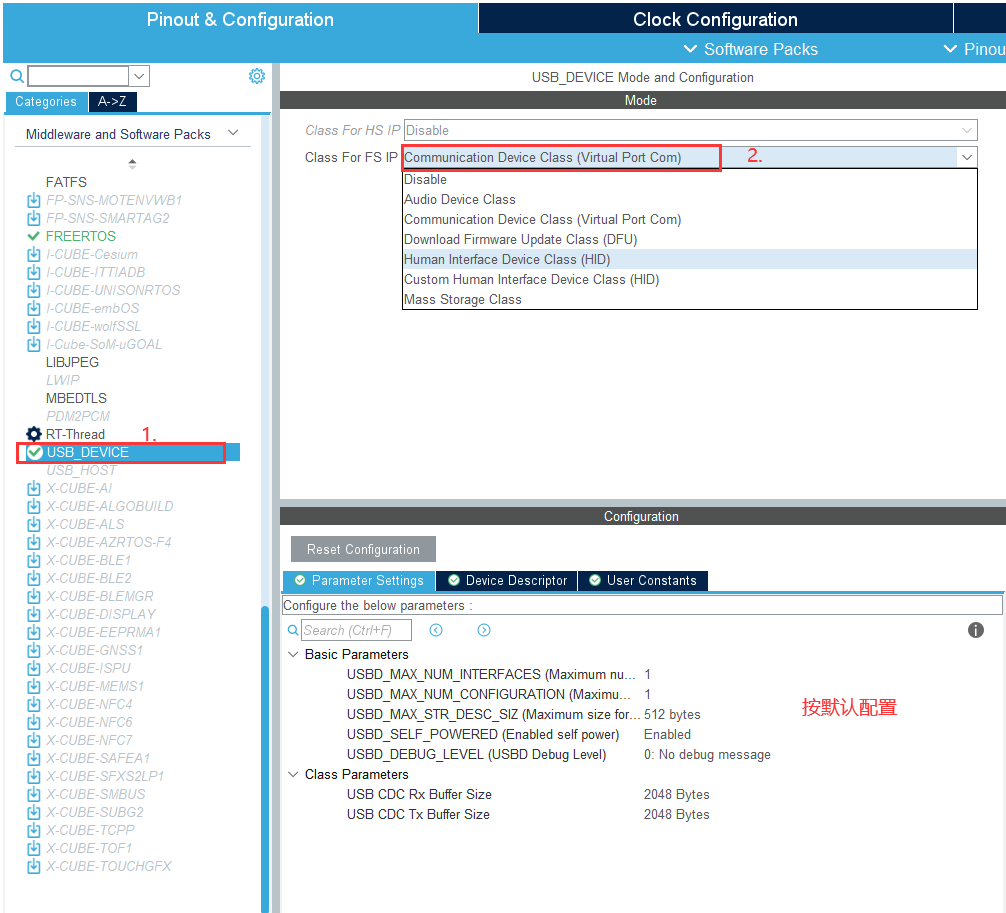Screen dimensions: 1006x913
Task: Click the up arrow above FATFS list
Action: 132,164
